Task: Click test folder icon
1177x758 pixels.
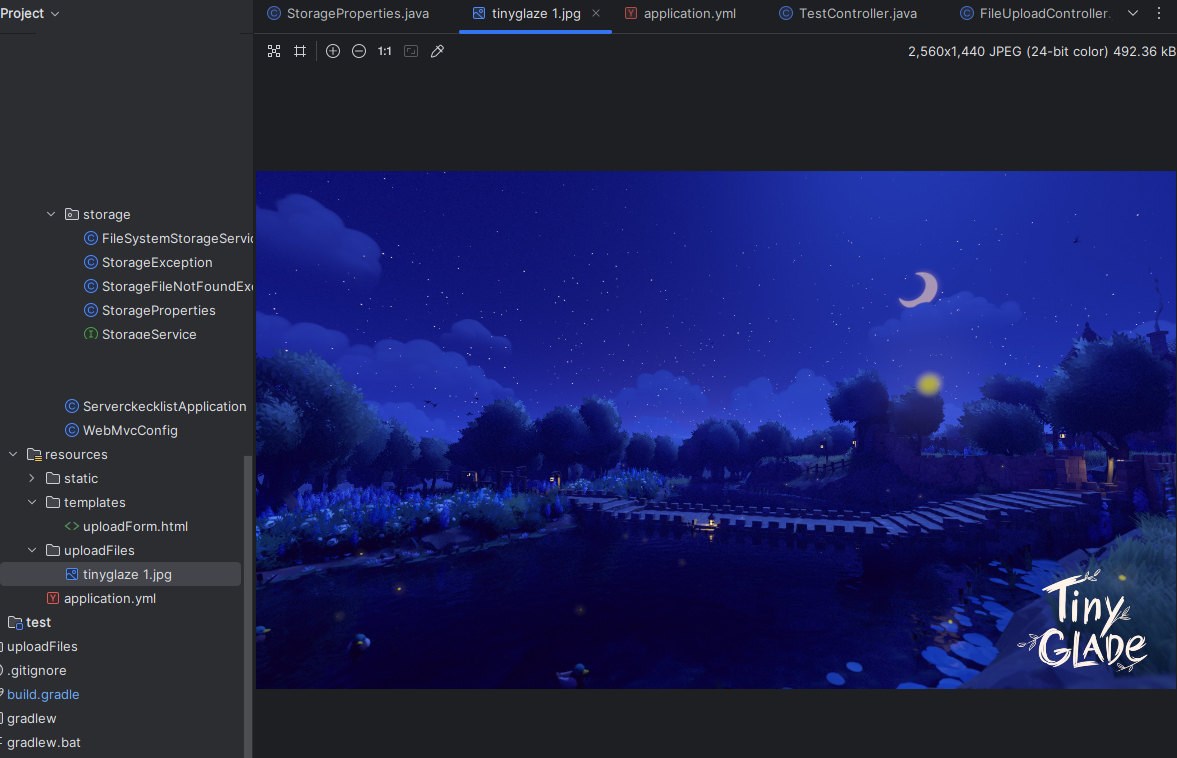Action: click(x=15, y=623)
